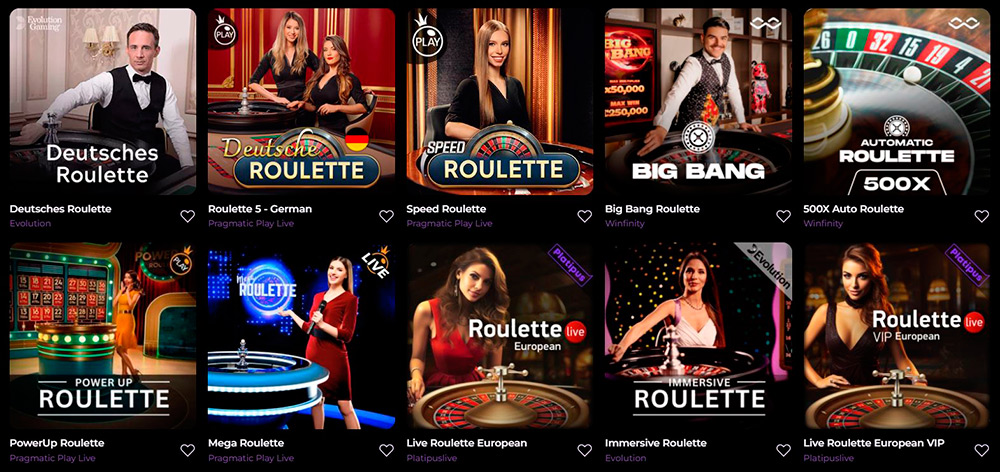
Task: Click Platipuslive provider under Live Roulette European
Action: (434, 458)
